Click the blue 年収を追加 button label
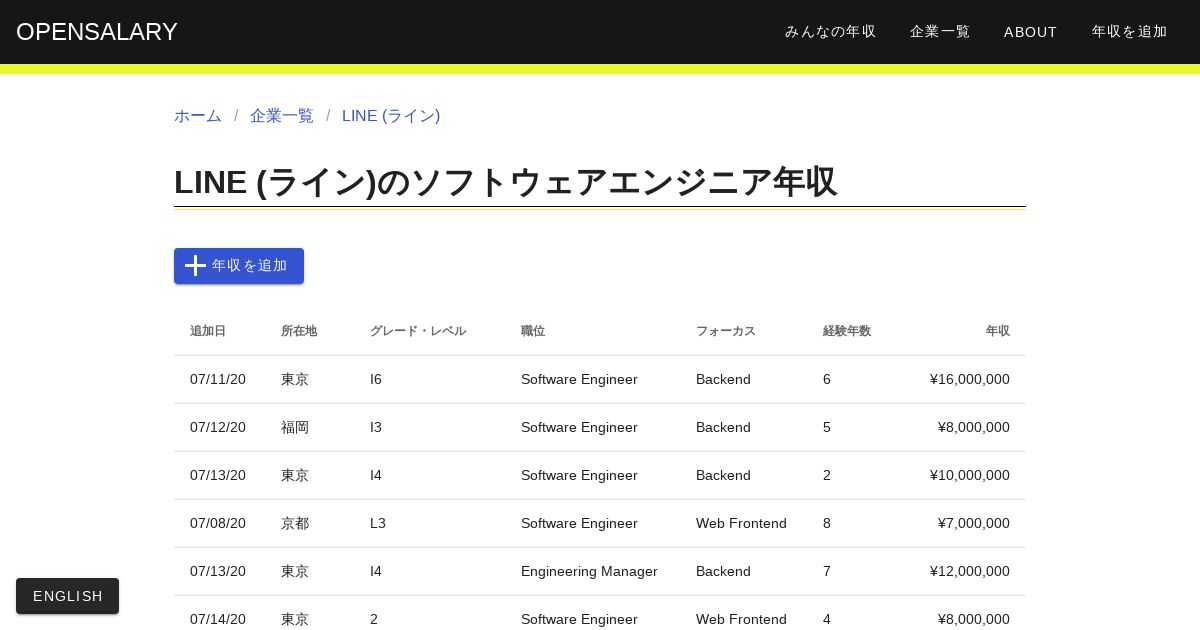1200x630 pixels. (250, 266)
